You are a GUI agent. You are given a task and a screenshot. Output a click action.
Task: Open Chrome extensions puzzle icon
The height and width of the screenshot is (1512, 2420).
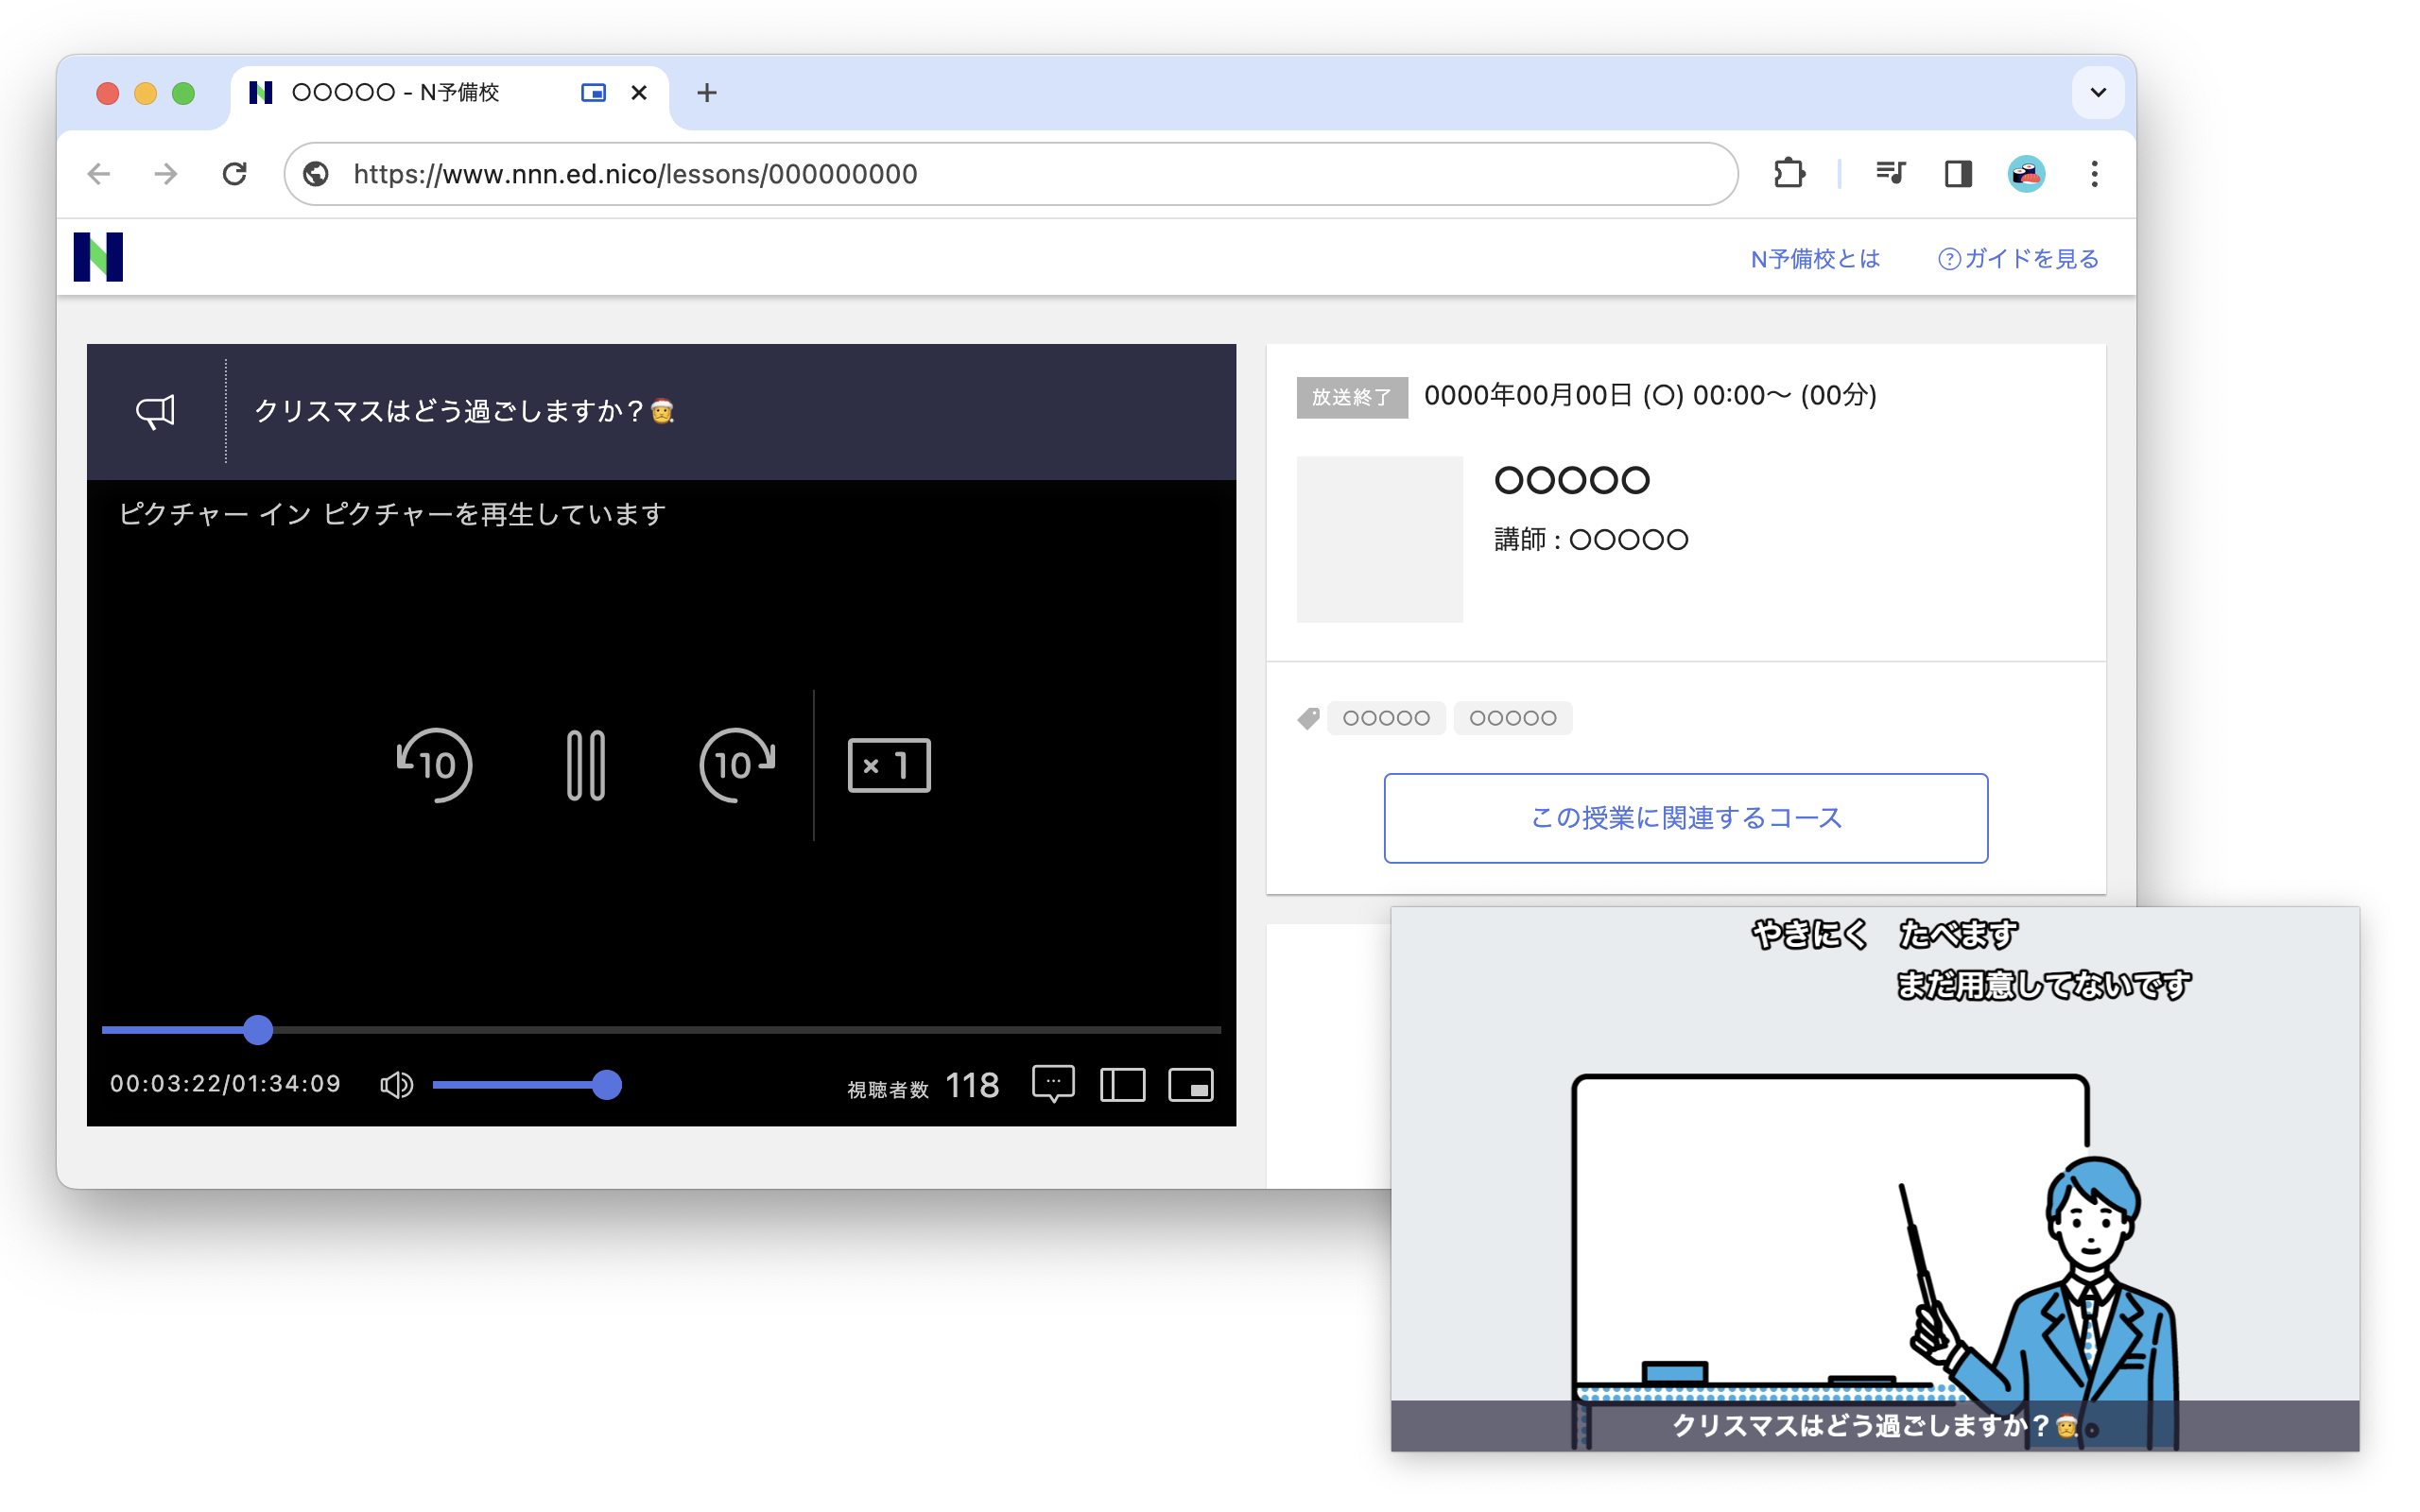click(1789, 173)
